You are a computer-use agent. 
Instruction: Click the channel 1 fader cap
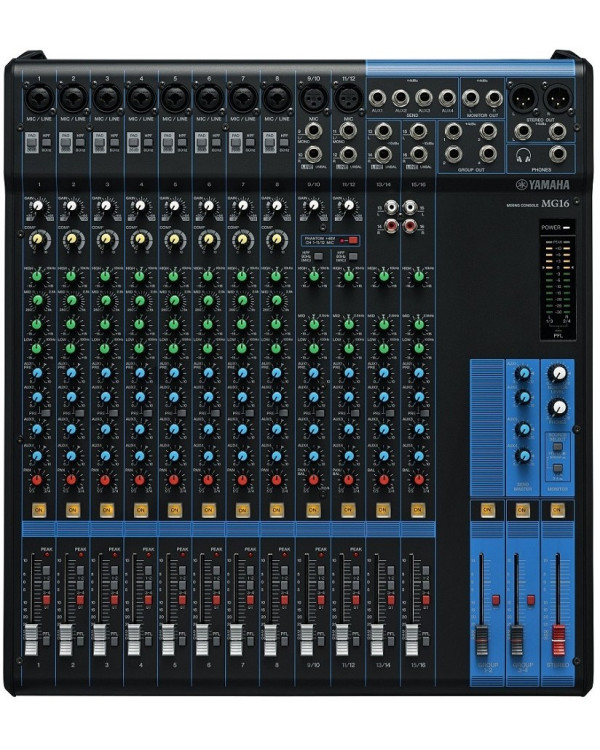click(x=31, y=640)
